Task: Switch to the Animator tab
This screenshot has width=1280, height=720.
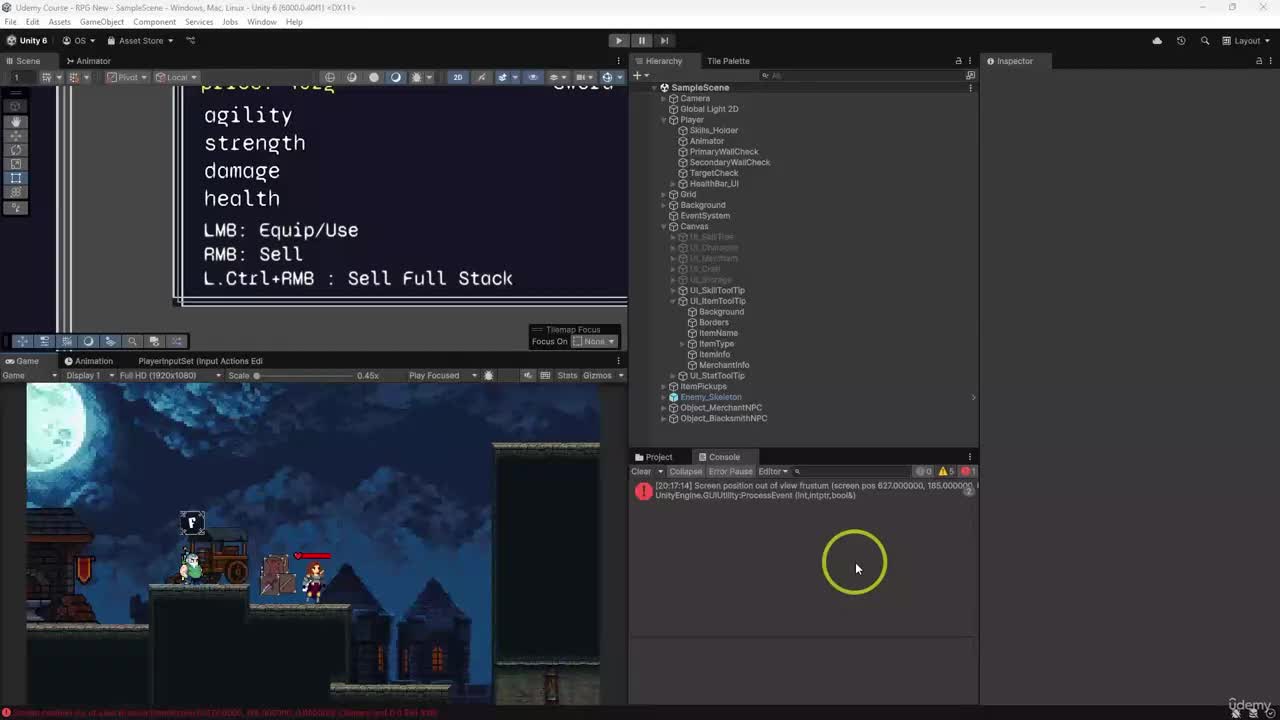Action: point(88,61)
